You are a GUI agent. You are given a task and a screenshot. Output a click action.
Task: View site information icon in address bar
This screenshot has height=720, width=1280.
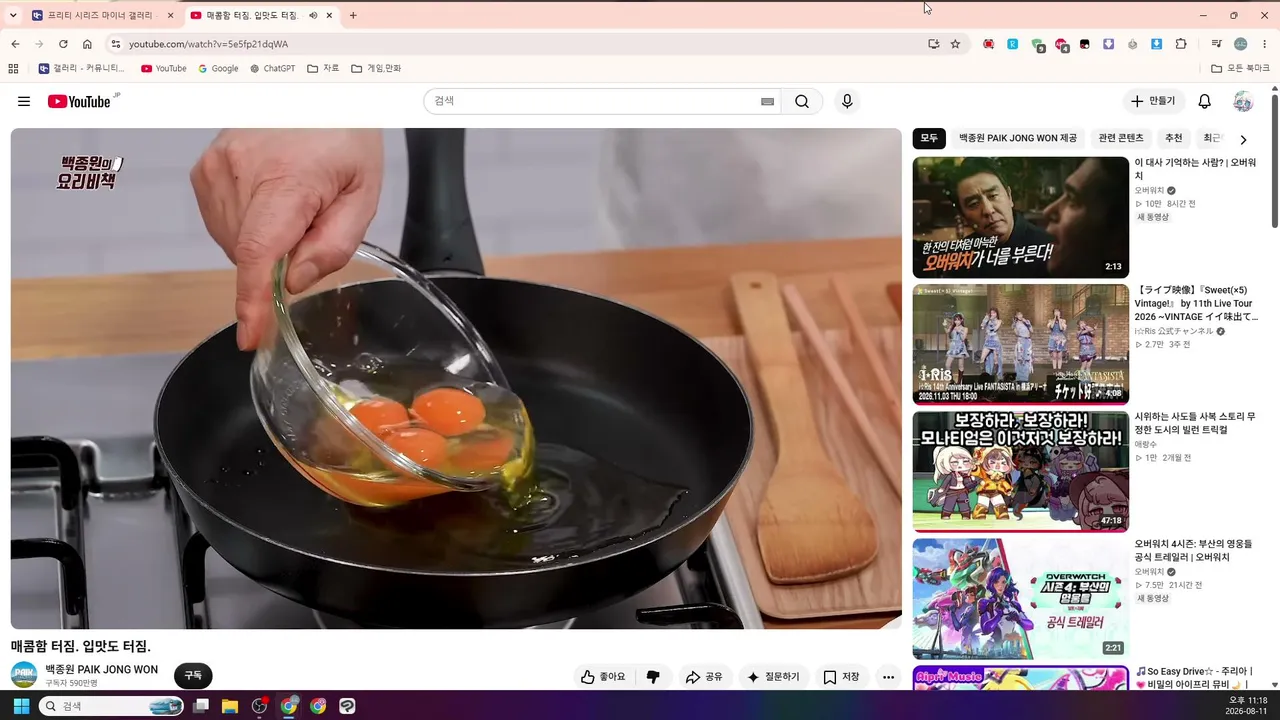pyautogui.click(x=115, y=44)
